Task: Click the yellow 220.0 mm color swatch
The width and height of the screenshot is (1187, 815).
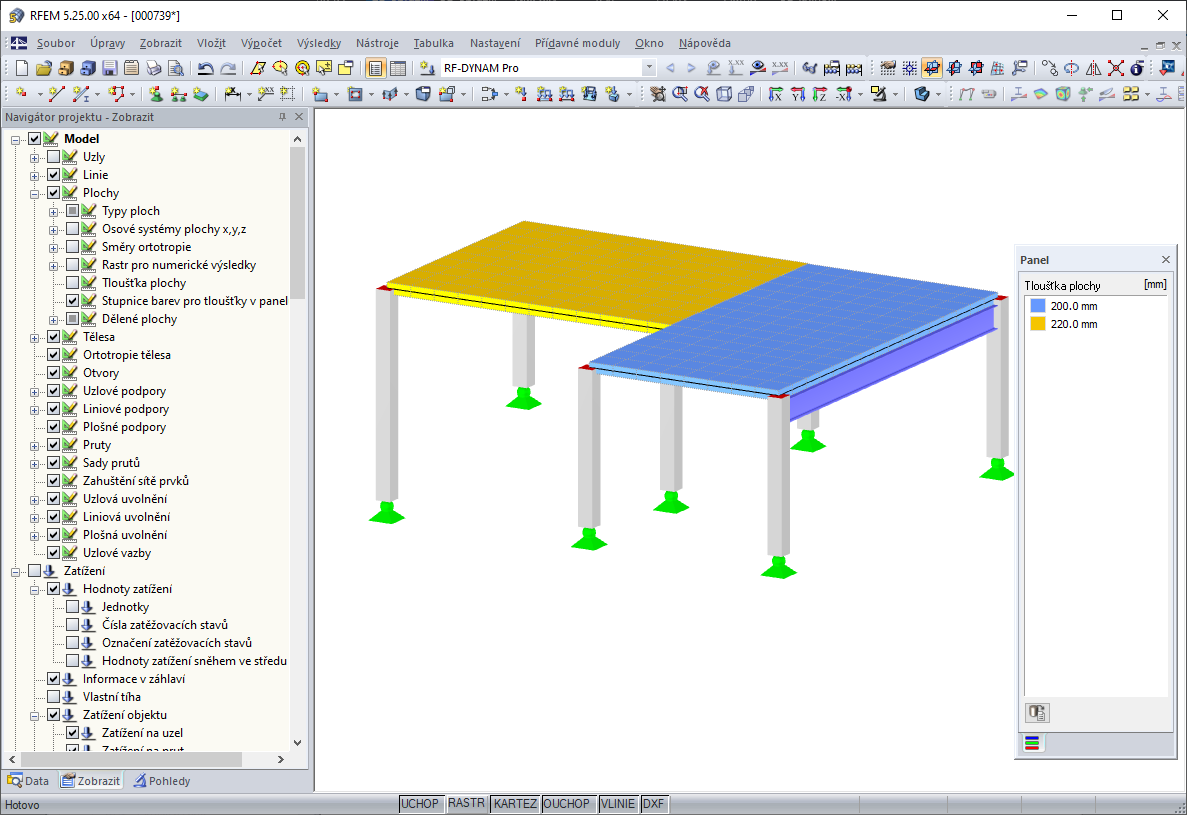Action: (x=1038, y=324)
